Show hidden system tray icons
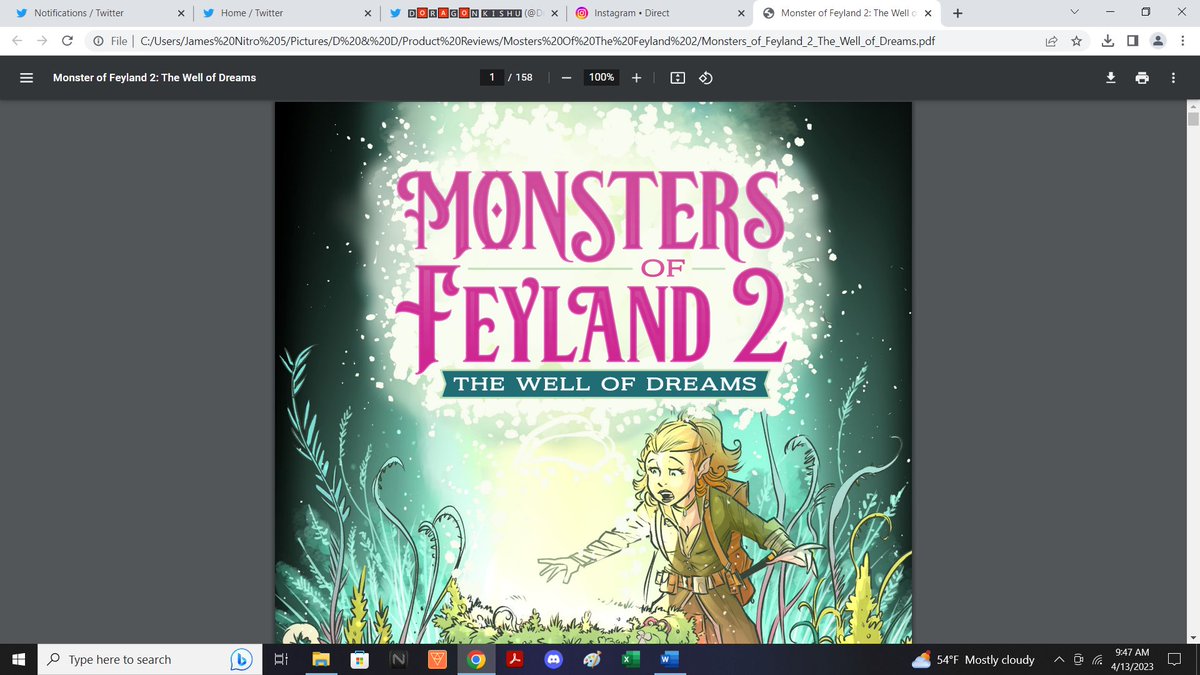Screen dimensions: 1200x675 [1059, 659]
